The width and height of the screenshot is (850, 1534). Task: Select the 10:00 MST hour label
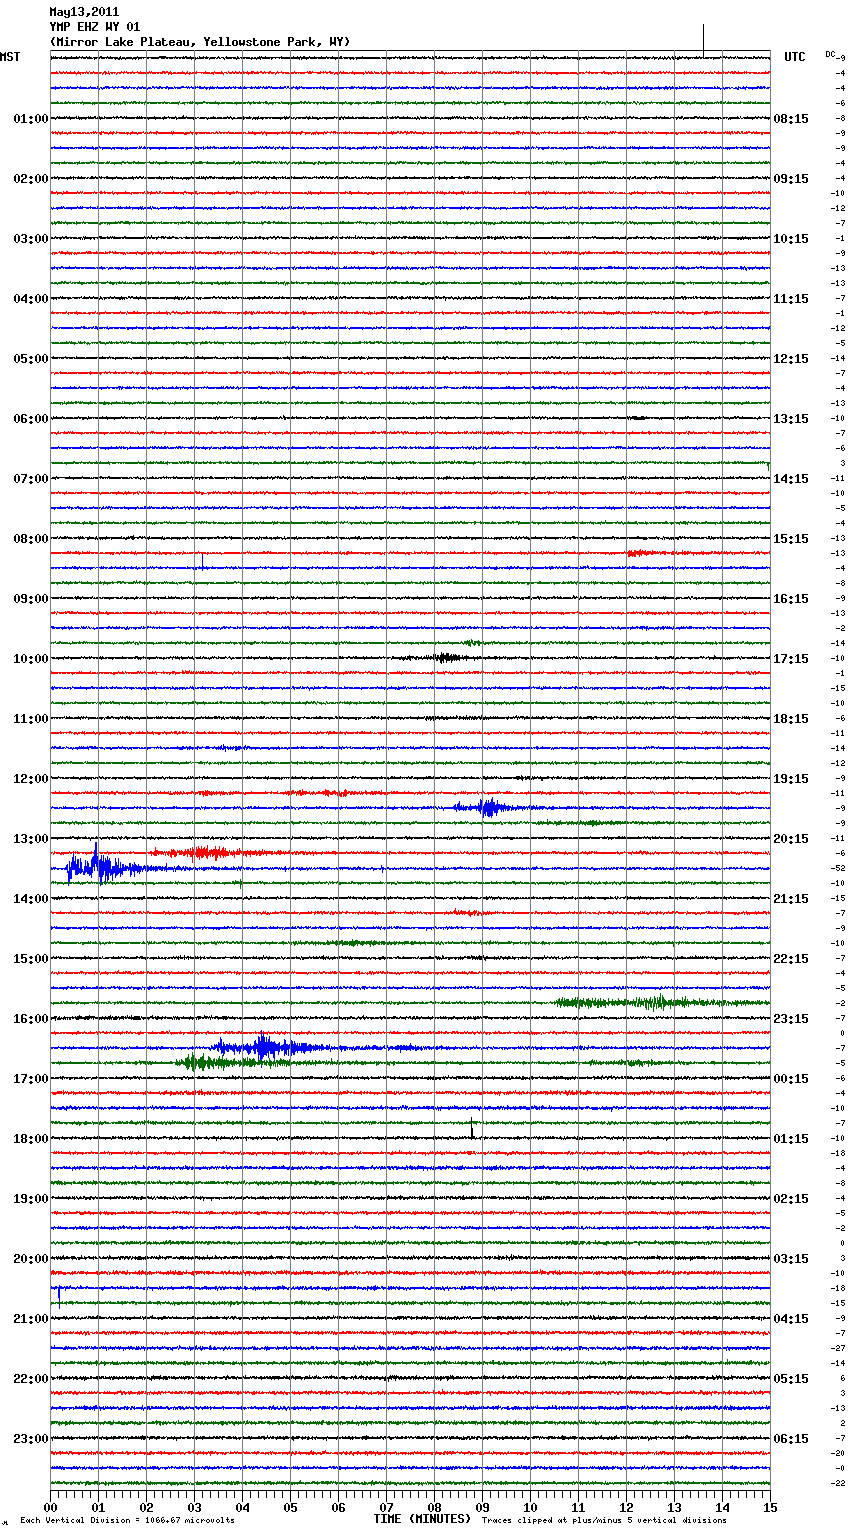click(31, 659)
